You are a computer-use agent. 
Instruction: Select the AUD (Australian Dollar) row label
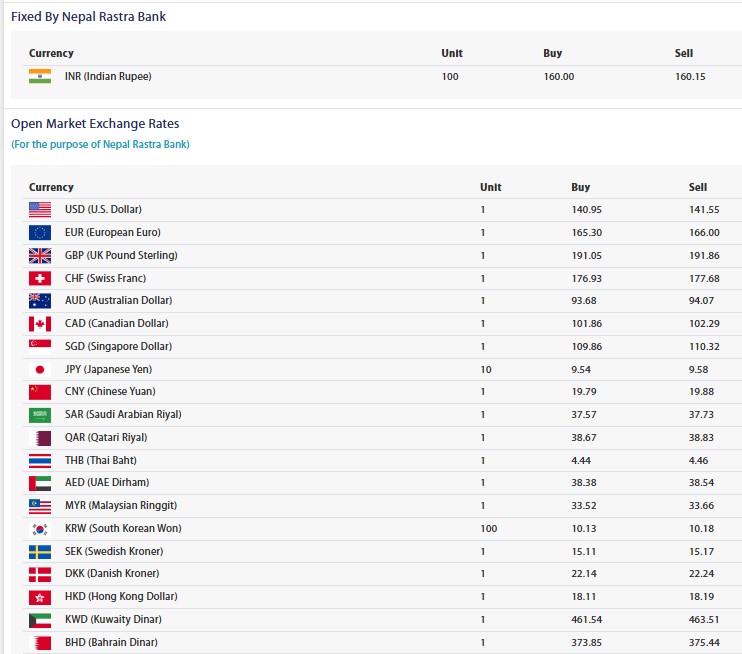[118, 301]
